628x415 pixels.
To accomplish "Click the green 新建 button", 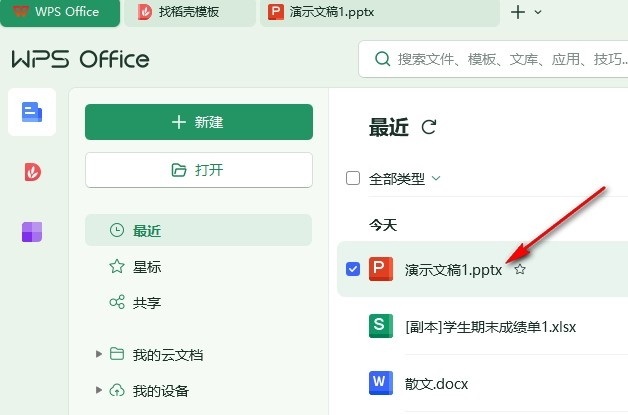I will click(199, 122).
